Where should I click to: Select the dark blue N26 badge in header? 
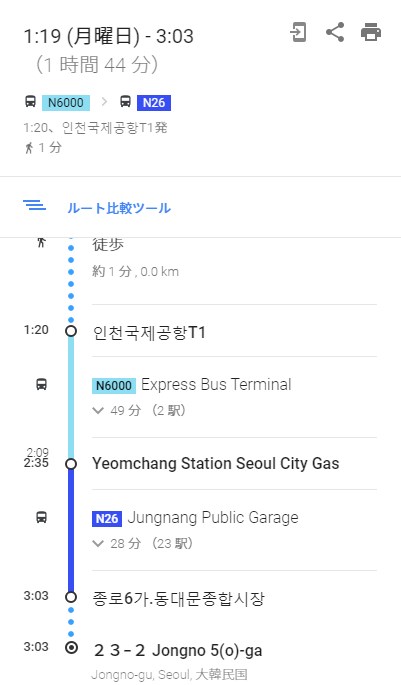click(x=154, y=103)
